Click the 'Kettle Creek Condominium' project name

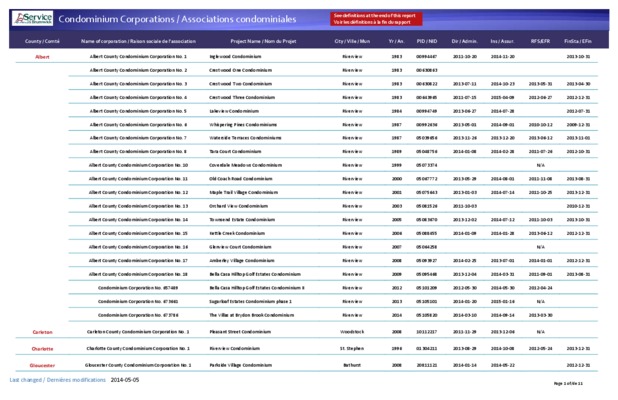pos(236,233)
